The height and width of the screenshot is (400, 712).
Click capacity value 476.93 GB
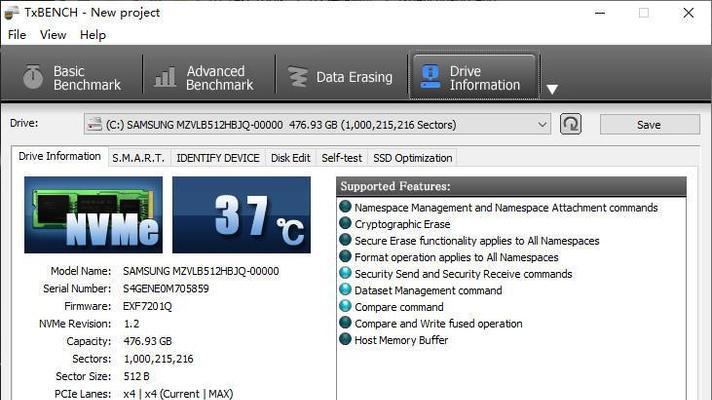[148, 341]
